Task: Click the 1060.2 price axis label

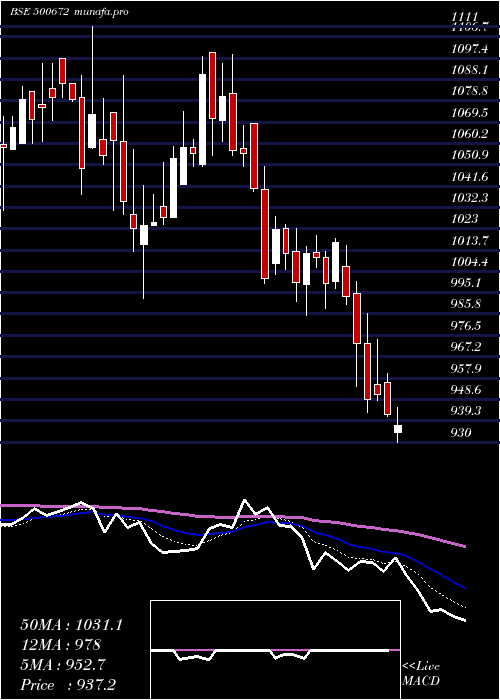Action: coord(469,134)
